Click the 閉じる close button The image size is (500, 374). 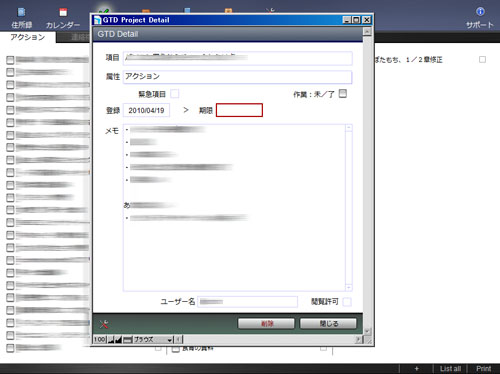coord(328,323)
